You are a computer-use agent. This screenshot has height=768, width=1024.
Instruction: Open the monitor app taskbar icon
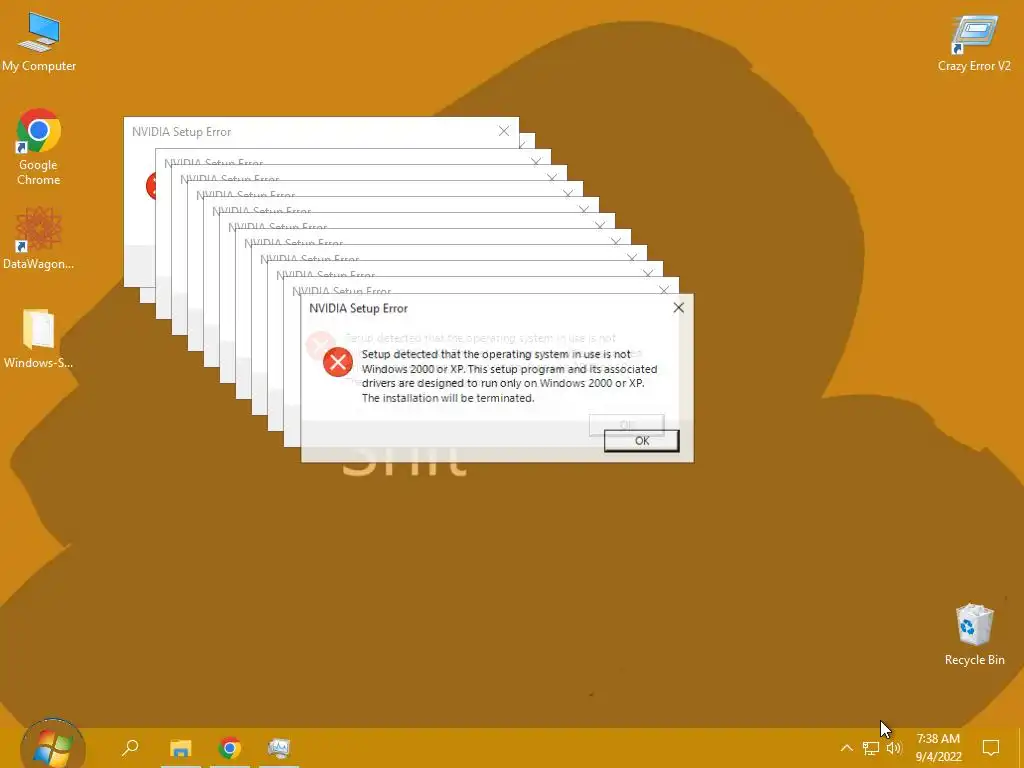pos(279,748)
